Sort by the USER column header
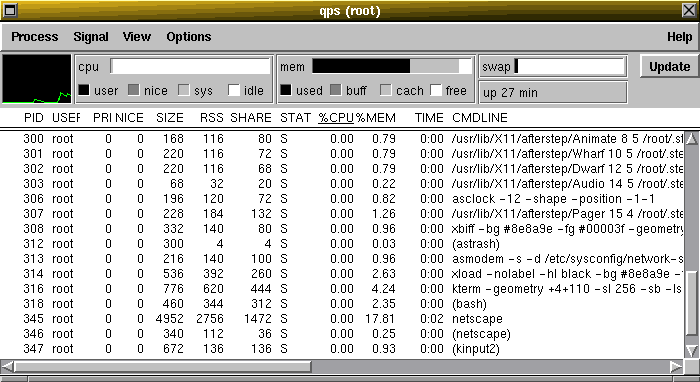This screenshot has height=382, width=700. (66, 118)
